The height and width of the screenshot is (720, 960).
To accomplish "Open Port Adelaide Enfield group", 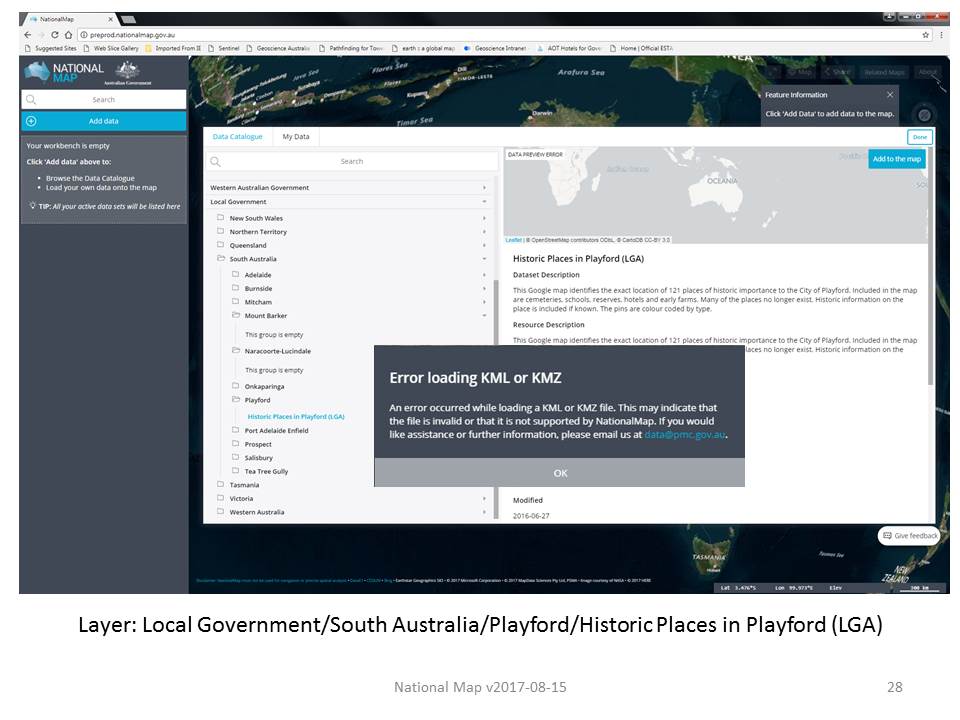I will (276, 430).
